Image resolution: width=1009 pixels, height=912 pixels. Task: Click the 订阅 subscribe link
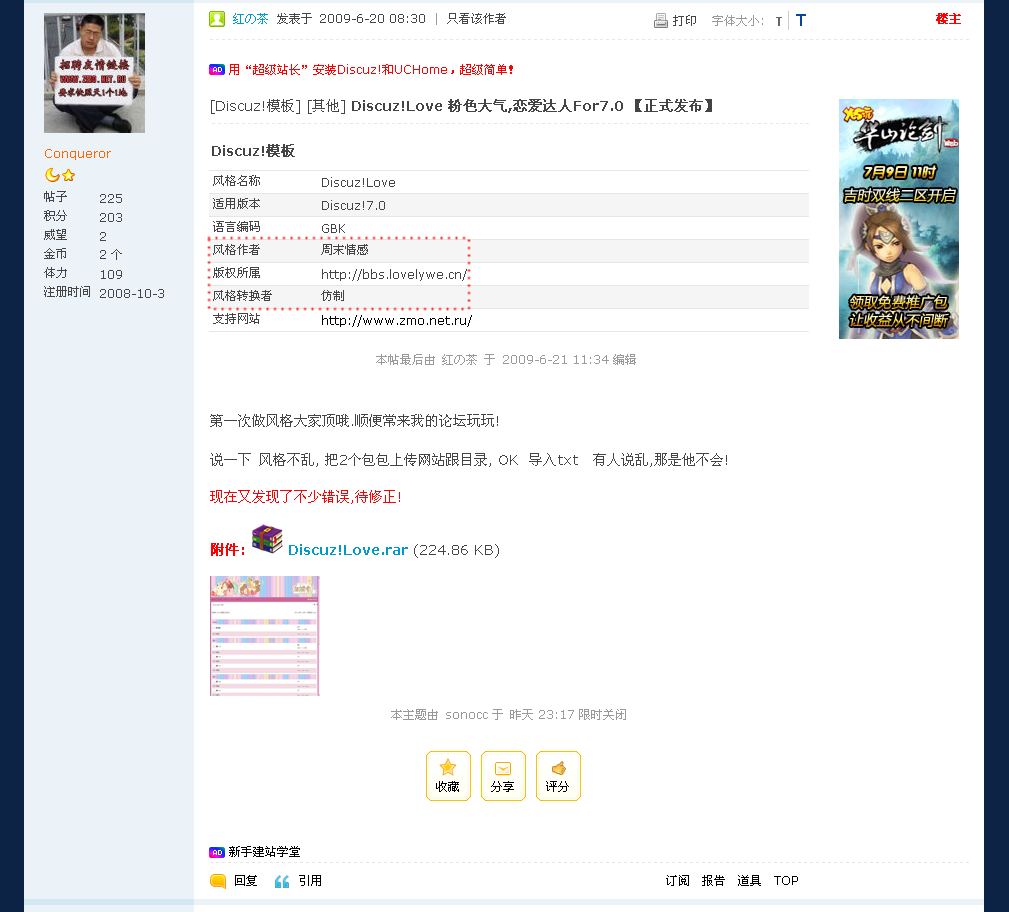click(x=678, y=881)
